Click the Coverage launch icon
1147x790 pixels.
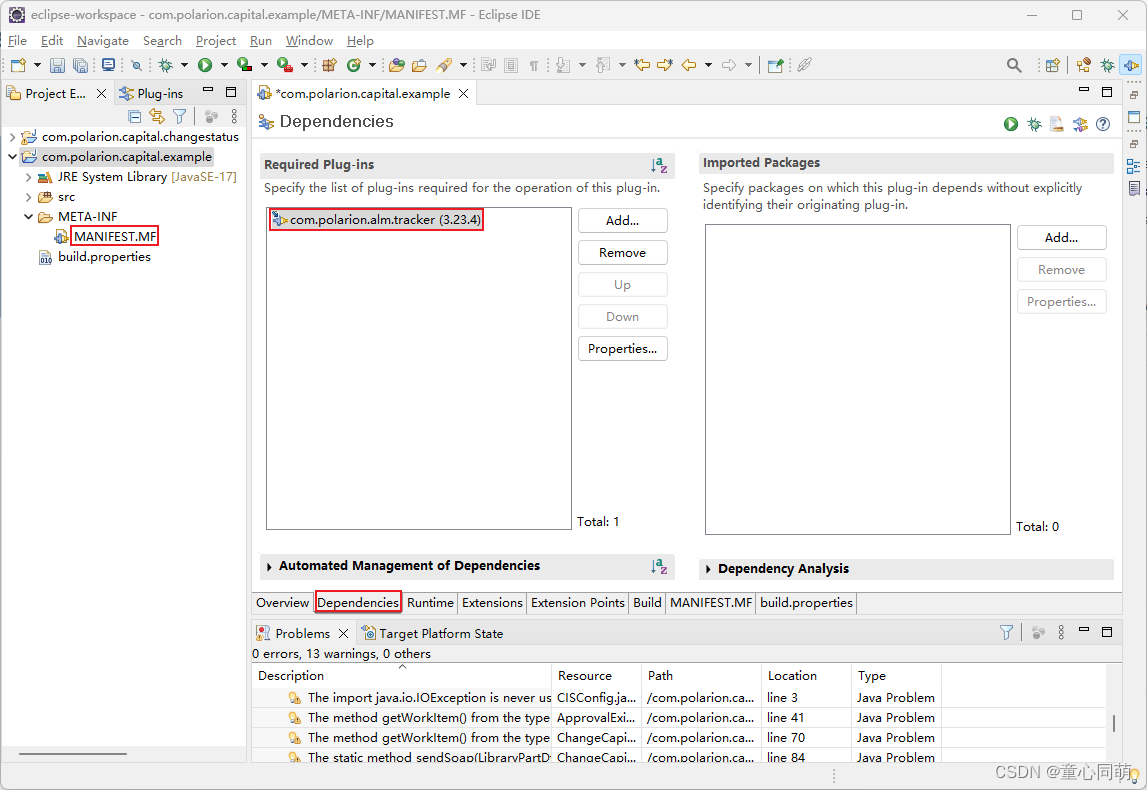click(244, 65)
